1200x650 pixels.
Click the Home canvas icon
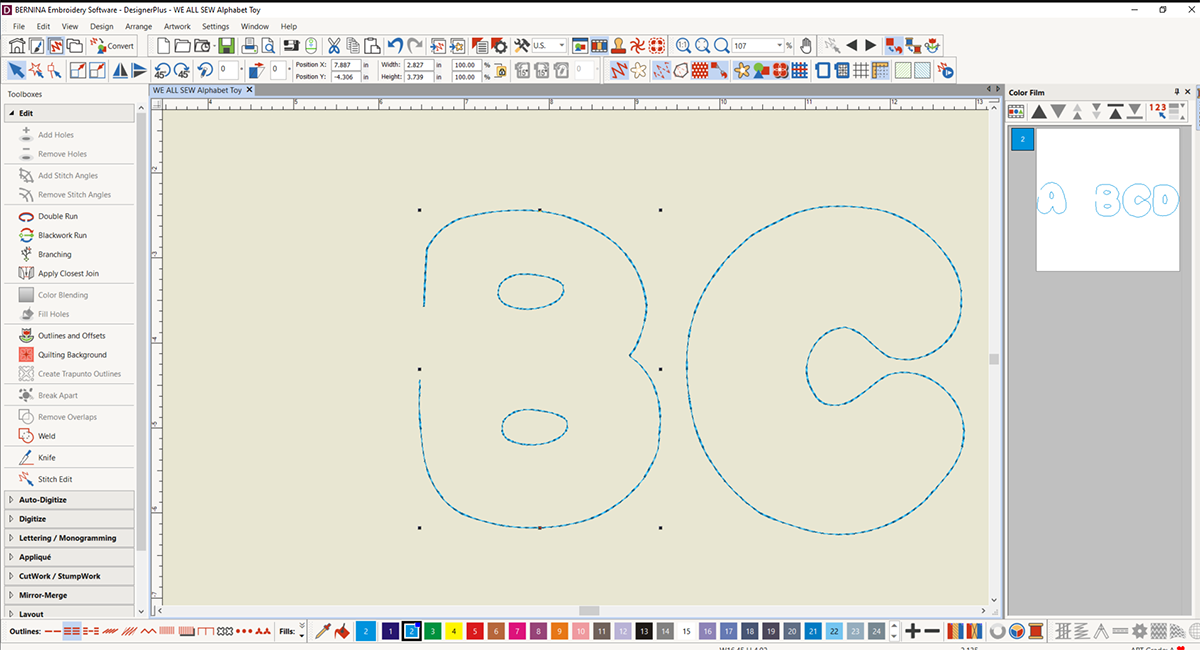(16, 46)
